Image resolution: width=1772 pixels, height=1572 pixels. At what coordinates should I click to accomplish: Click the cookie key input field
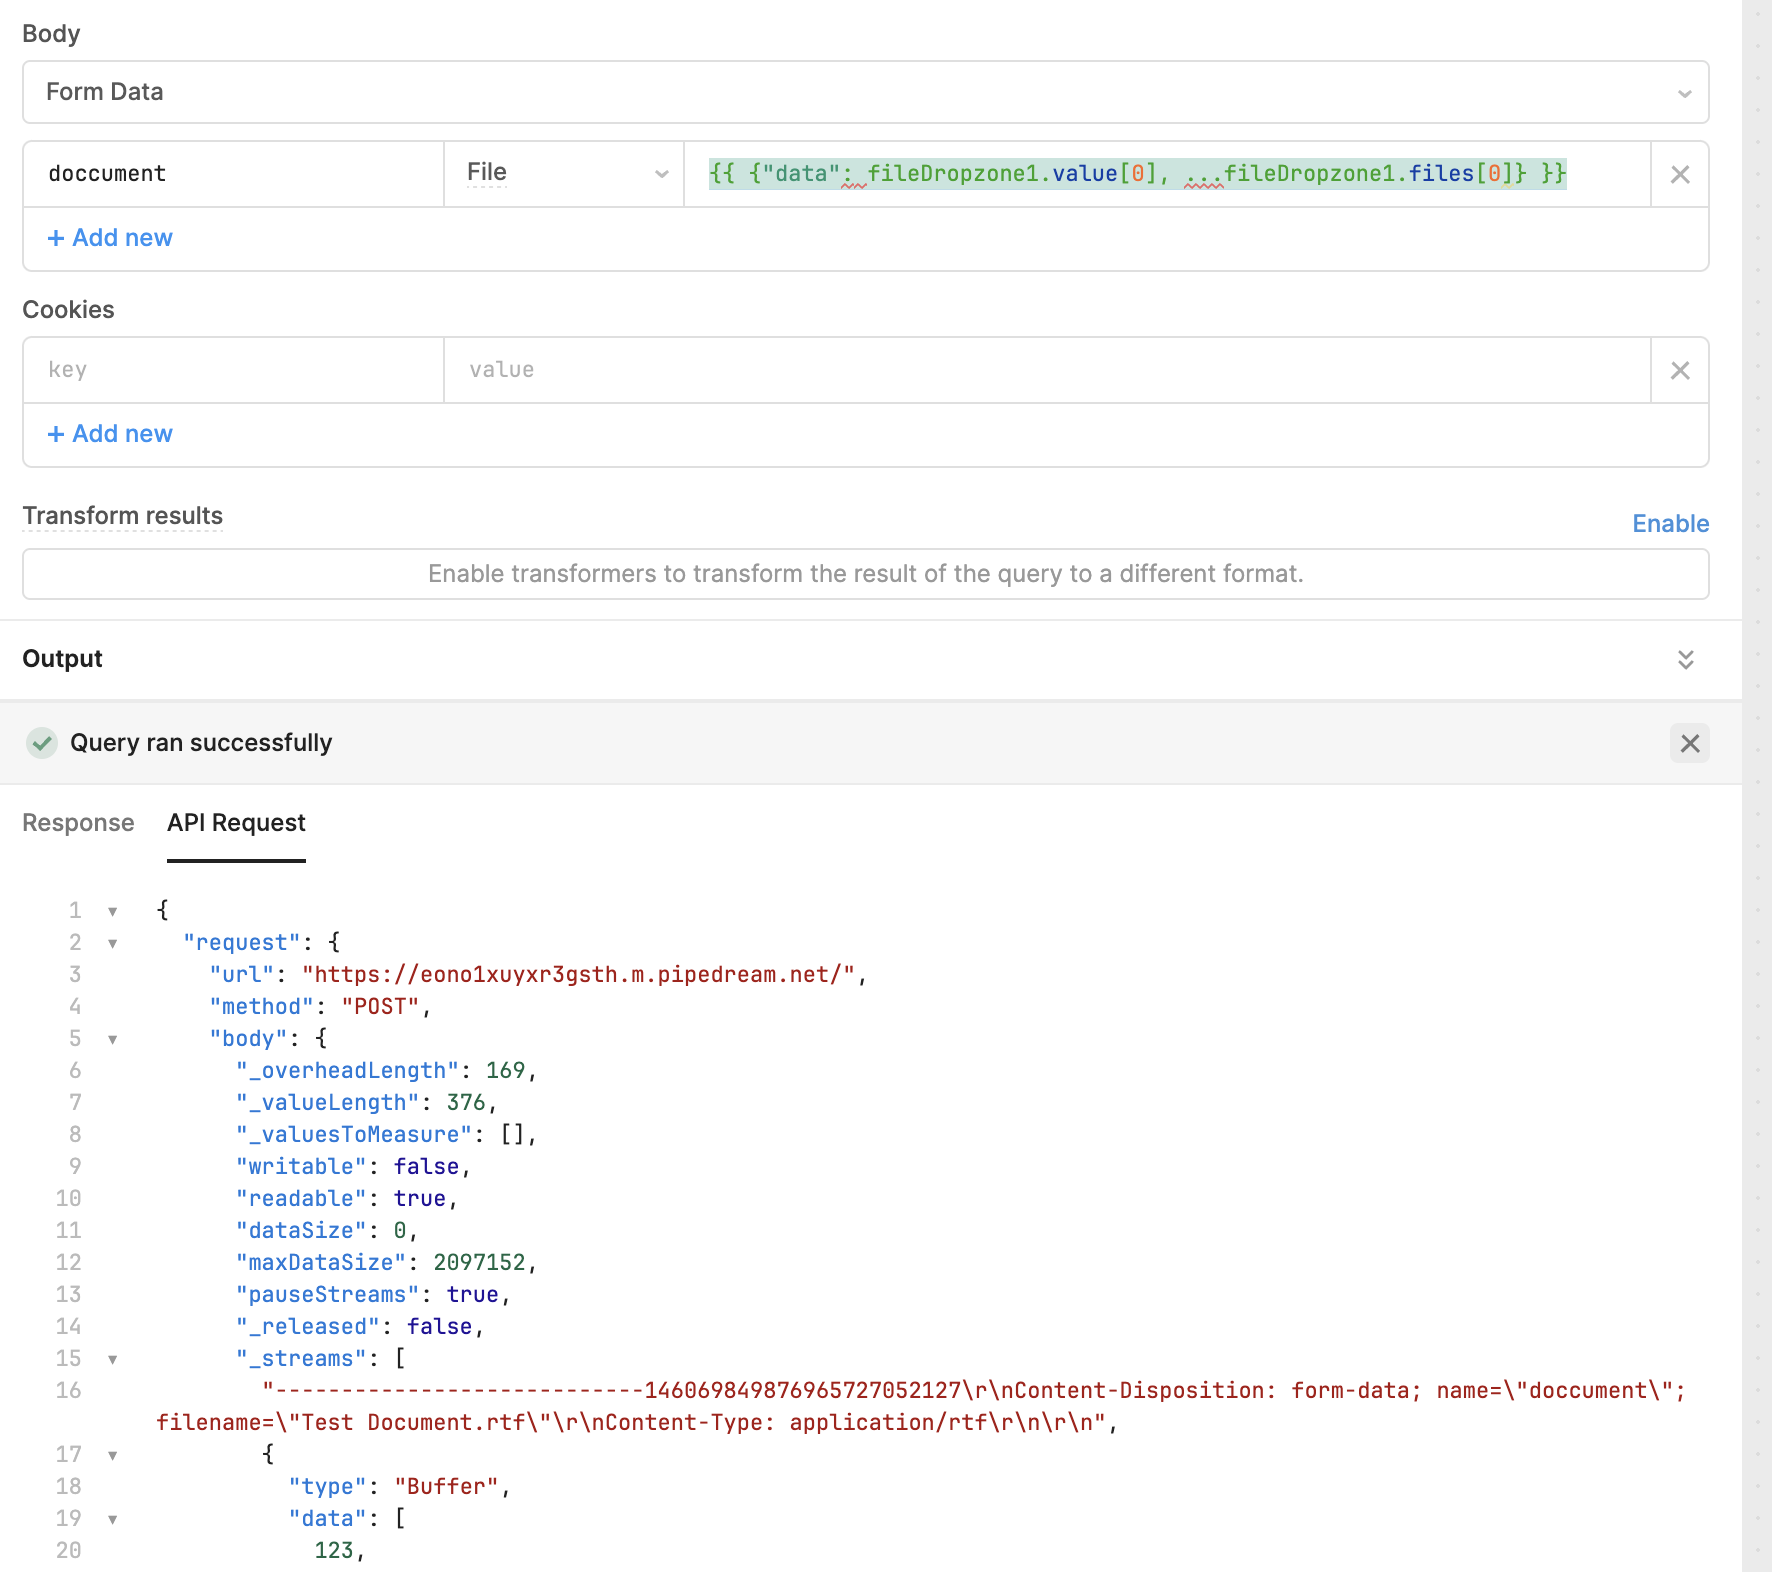233,370
